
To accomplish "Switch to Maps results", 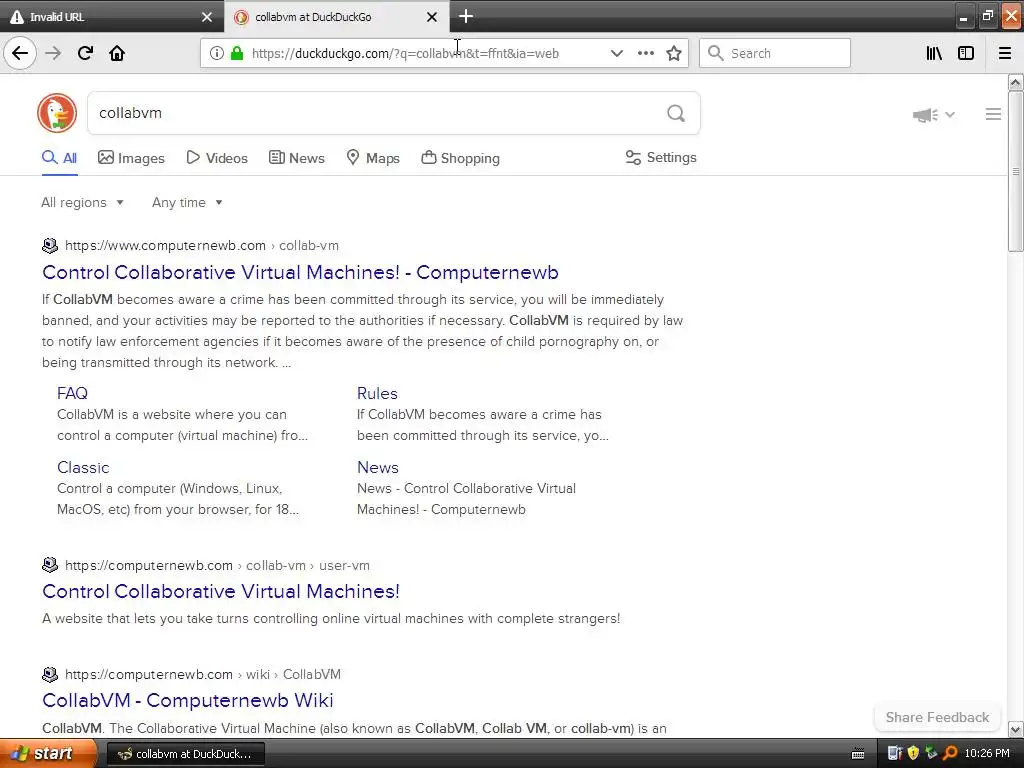I will point(373,158).
